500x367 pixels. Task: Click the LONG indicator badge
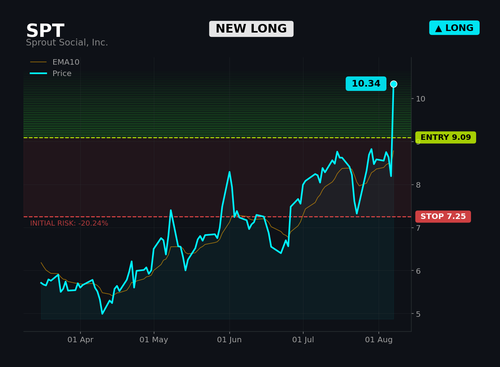coord(454,28)
